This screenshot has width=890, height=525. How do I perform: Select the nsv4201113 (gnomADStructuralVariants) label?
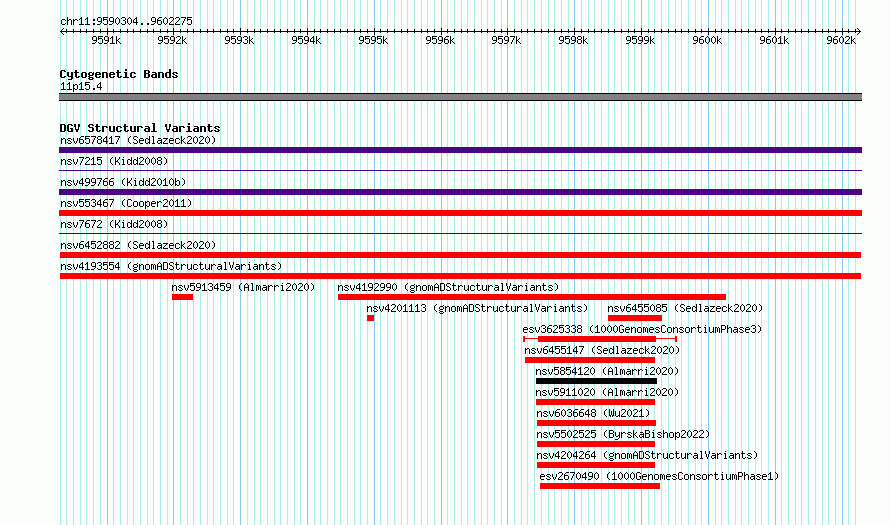pyautogui.click(x=477, y=308)
